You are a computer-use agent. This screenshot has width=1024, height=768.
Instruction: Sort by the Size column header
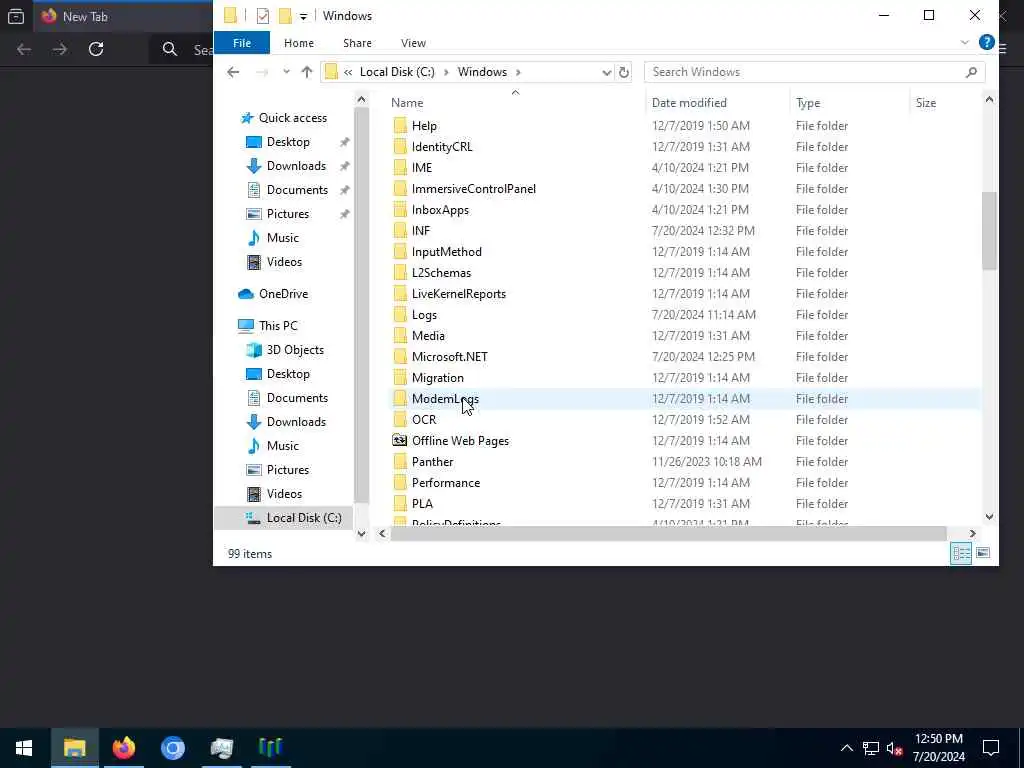(925, 103)
